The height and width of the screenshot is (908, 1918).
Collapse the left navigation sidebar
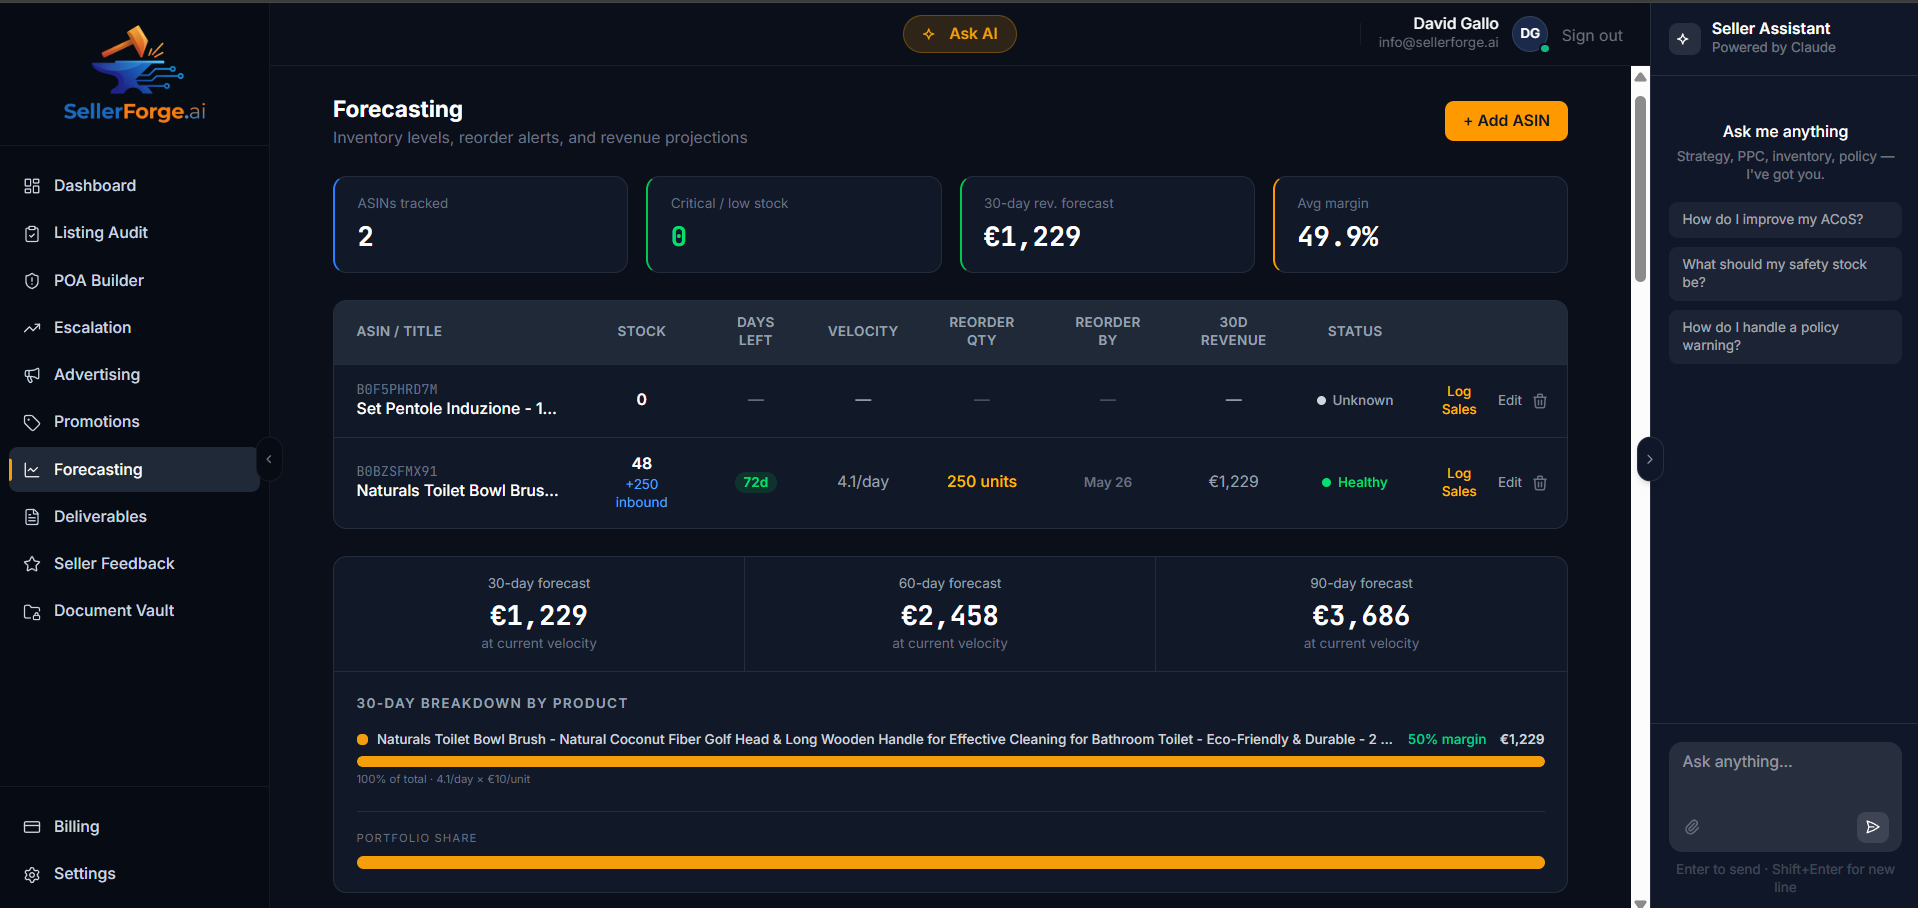pyautogui.click(x=269, y=459)
